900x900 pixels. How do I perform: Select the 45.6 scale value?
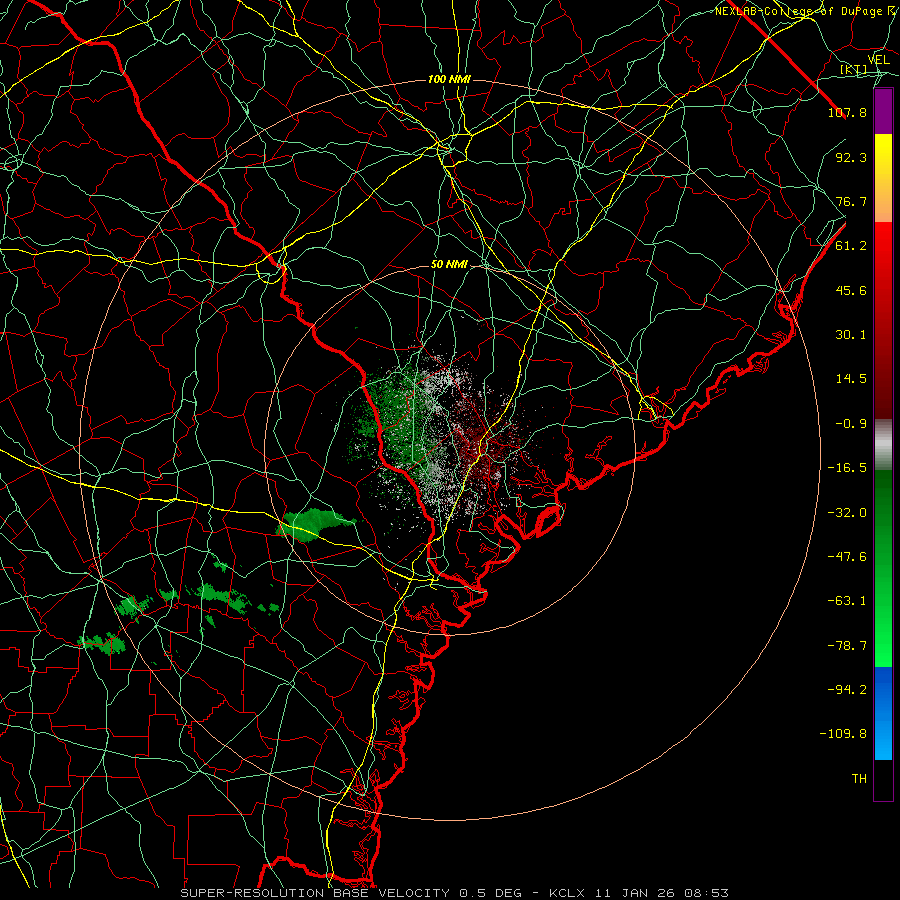pos(851,290)
